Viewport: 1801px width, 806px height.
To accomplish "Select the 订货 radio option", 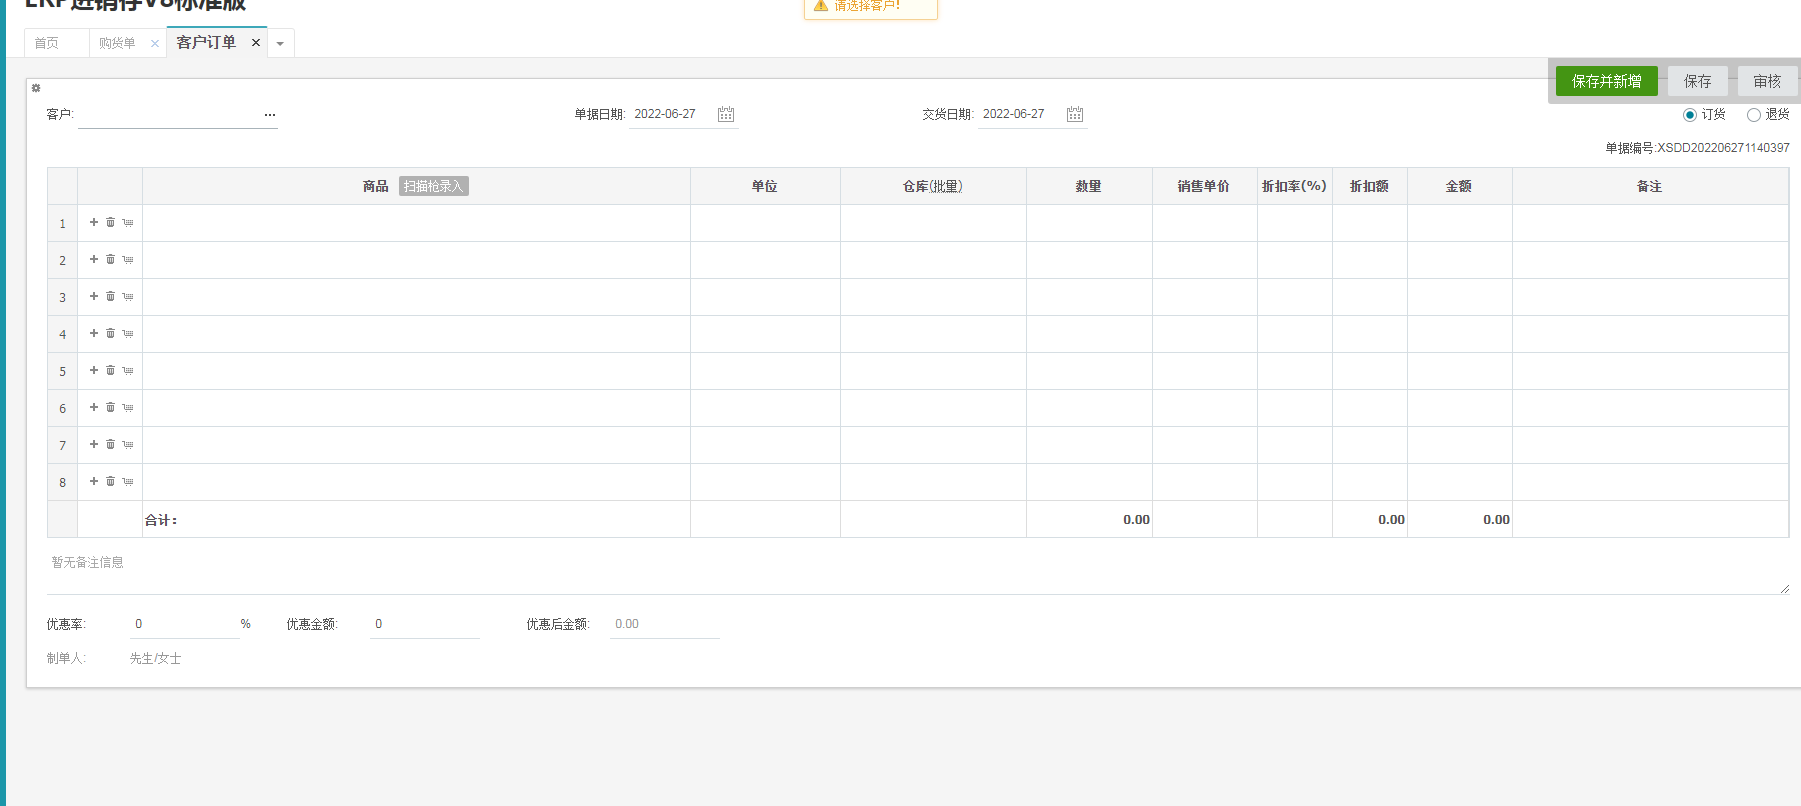I will pyautogui.click(x=1690, y=115).
